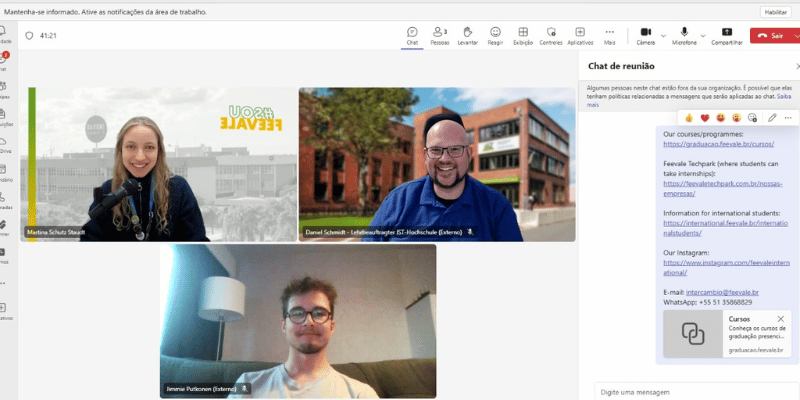Open the Controles meeting controls menu
This screenshot has width=800, height=400.
(x=550, y=35)
